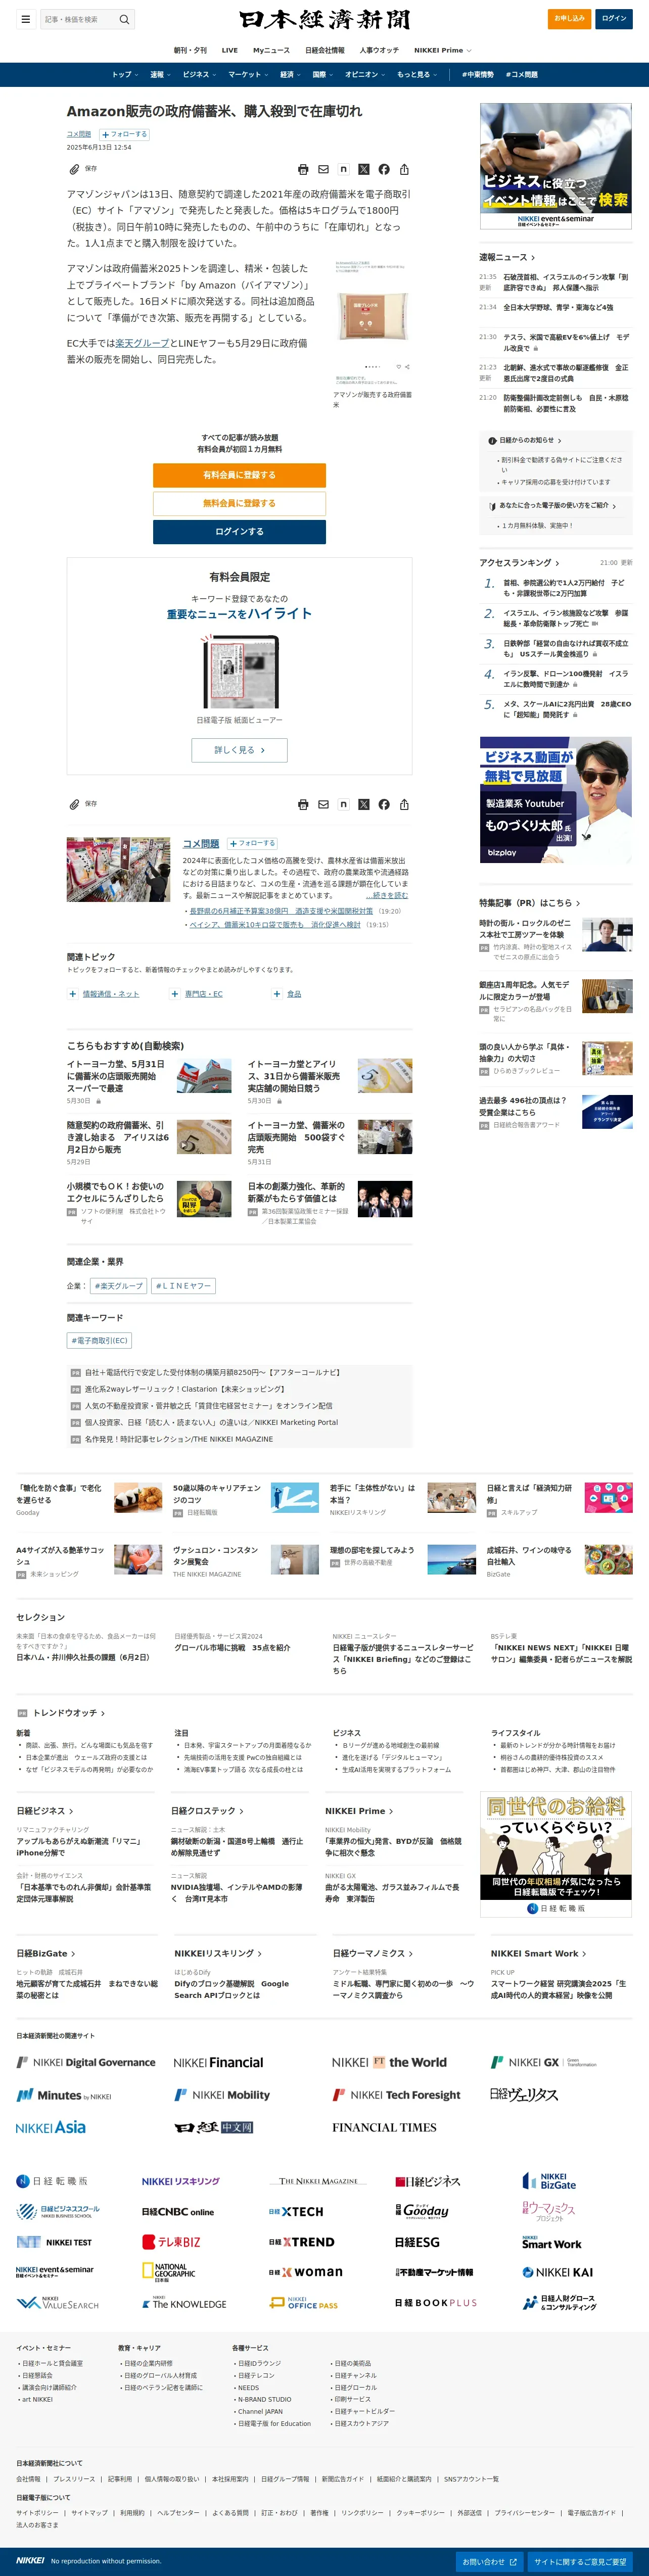Viewport: 649px width, 2576px height.
Task: Open the NIKKEI Mobility logo link
Action: [222, 2094]
